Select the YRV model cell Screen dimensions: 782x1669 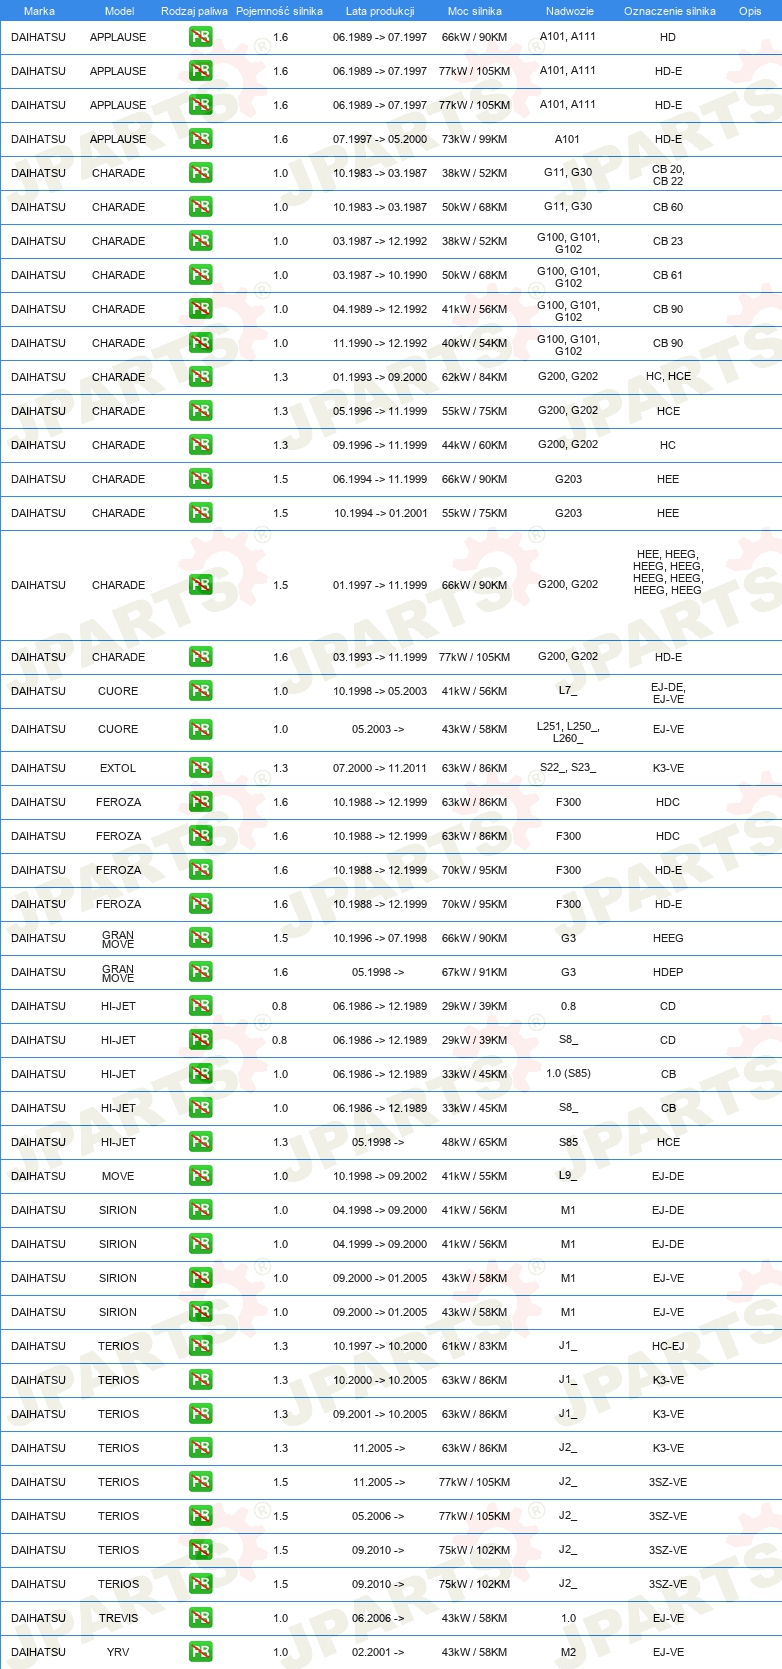tap(118, 1652)
